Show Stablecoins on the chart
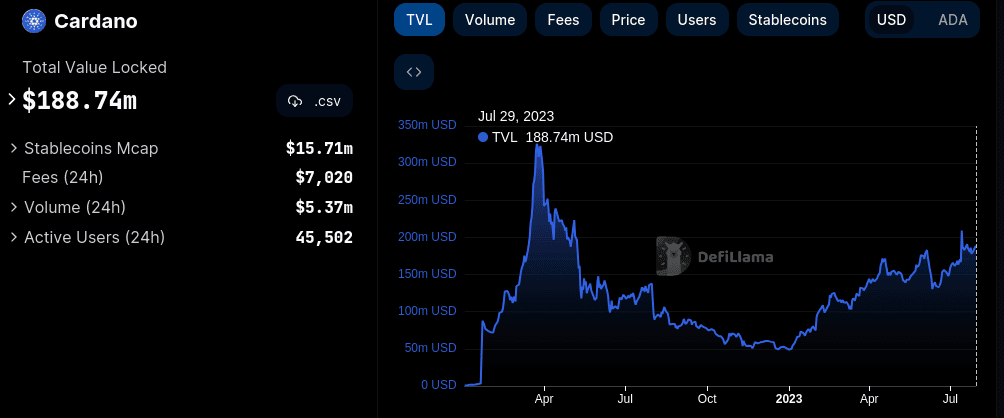1004x418 pixels. pos(787,20)
